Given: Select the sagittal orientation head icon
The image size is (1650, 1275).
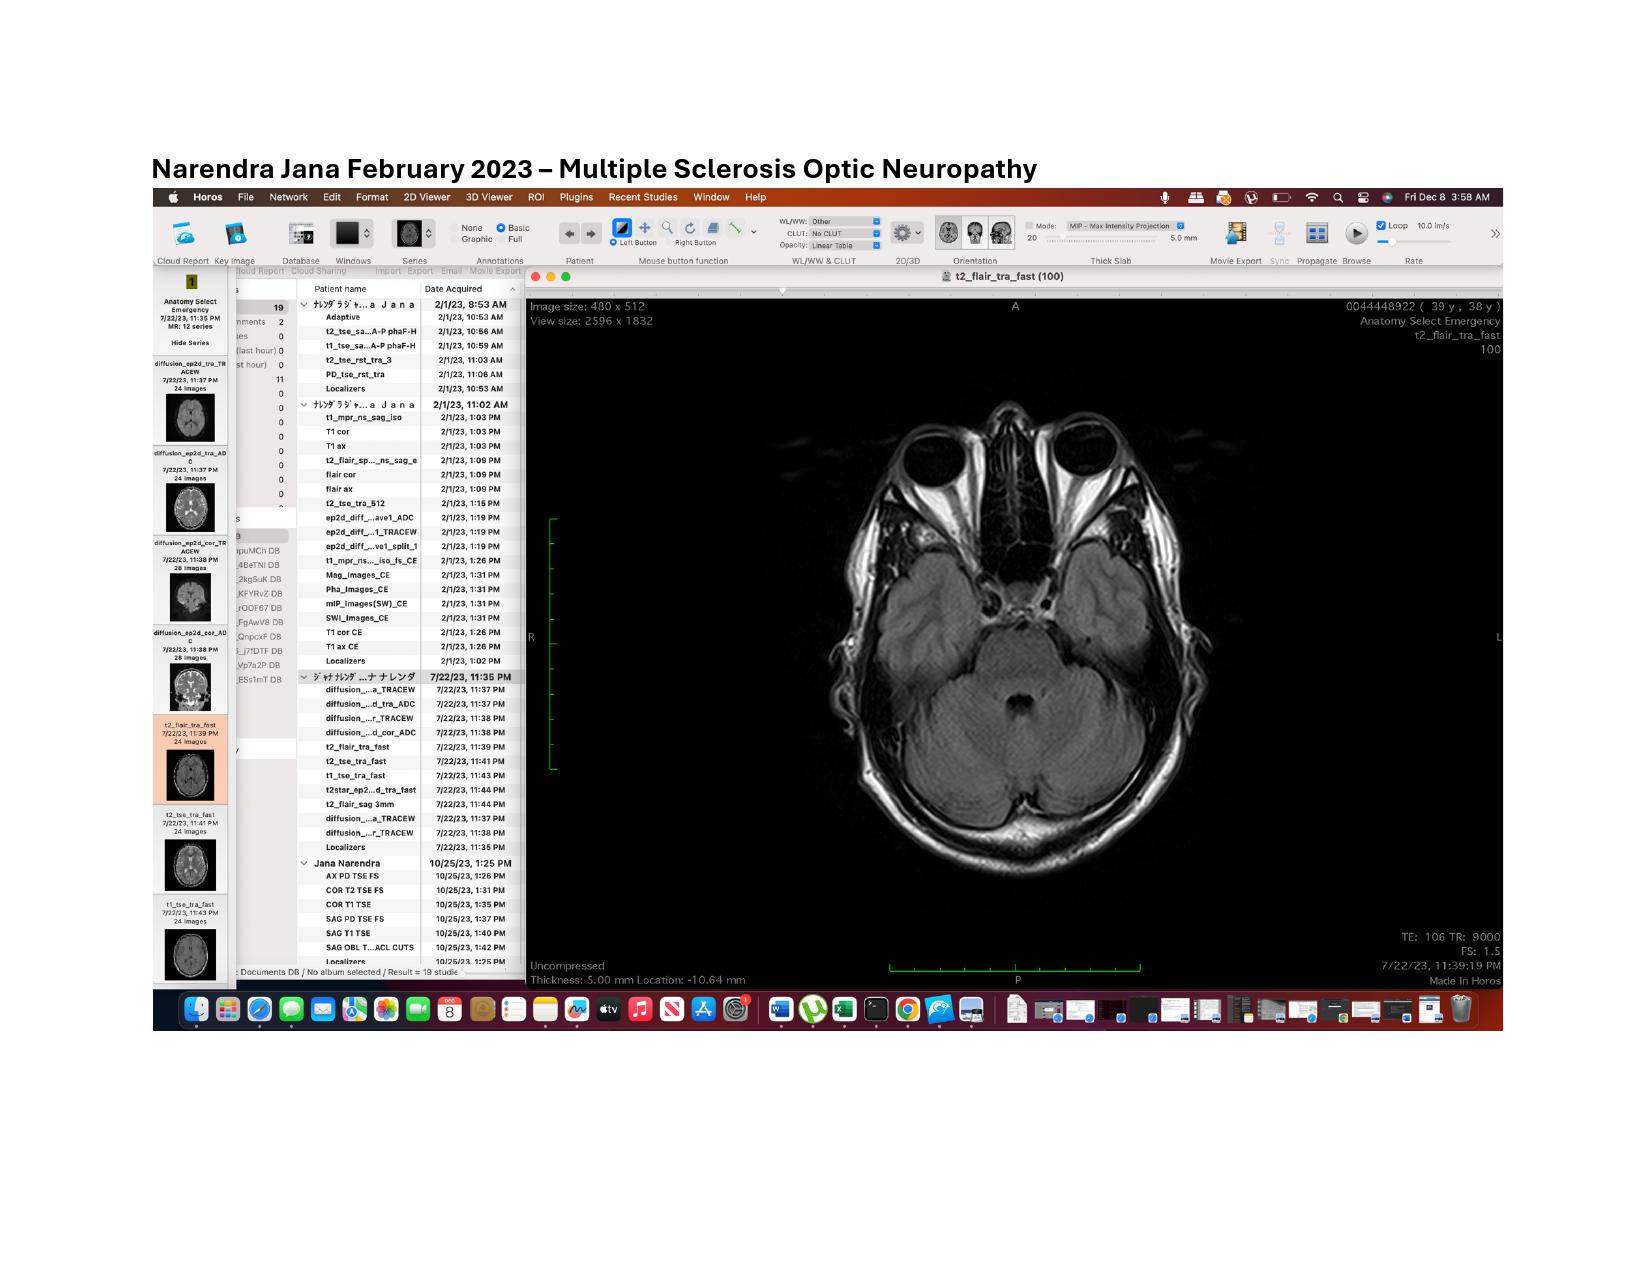Looking at the screenshot, I should coord(1001,233).
